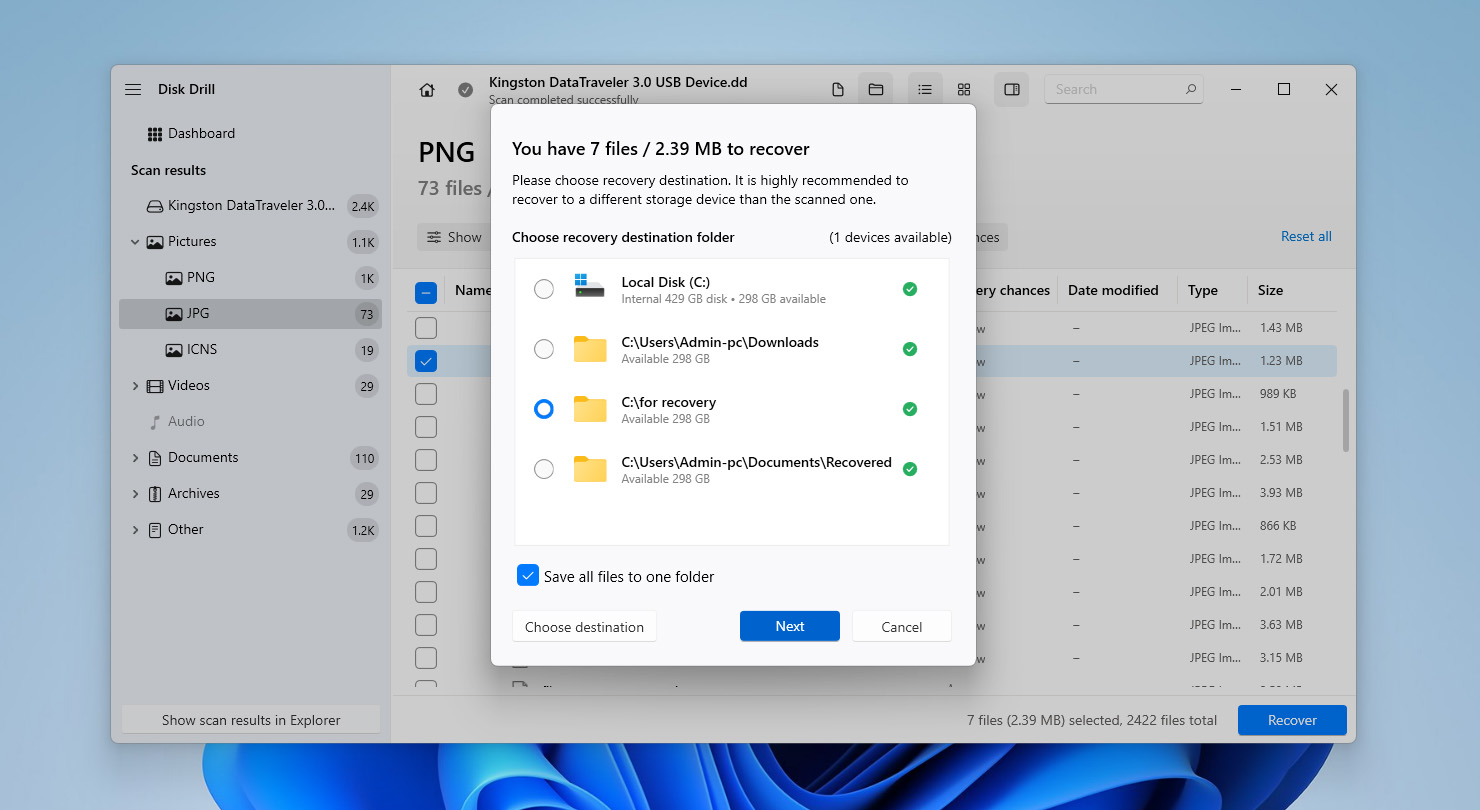
Task: Expand the Videos tree node
Action: [135, 386]
